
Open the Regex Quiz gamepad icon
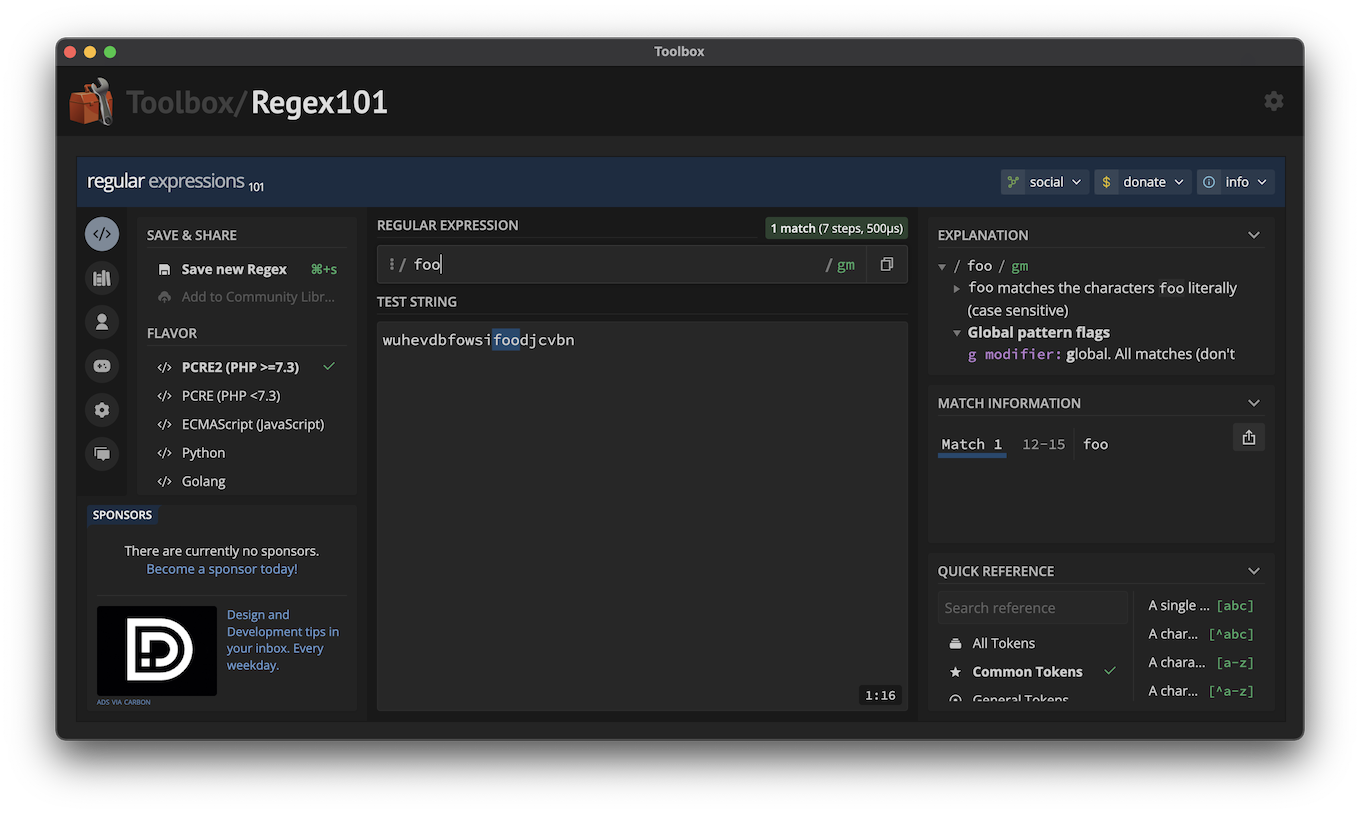[102, 366]
